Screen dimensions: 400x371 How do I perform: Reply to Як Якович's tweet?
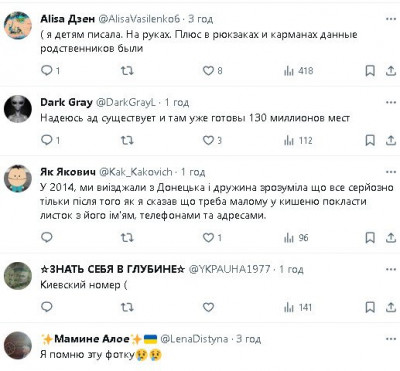(47, 238)
